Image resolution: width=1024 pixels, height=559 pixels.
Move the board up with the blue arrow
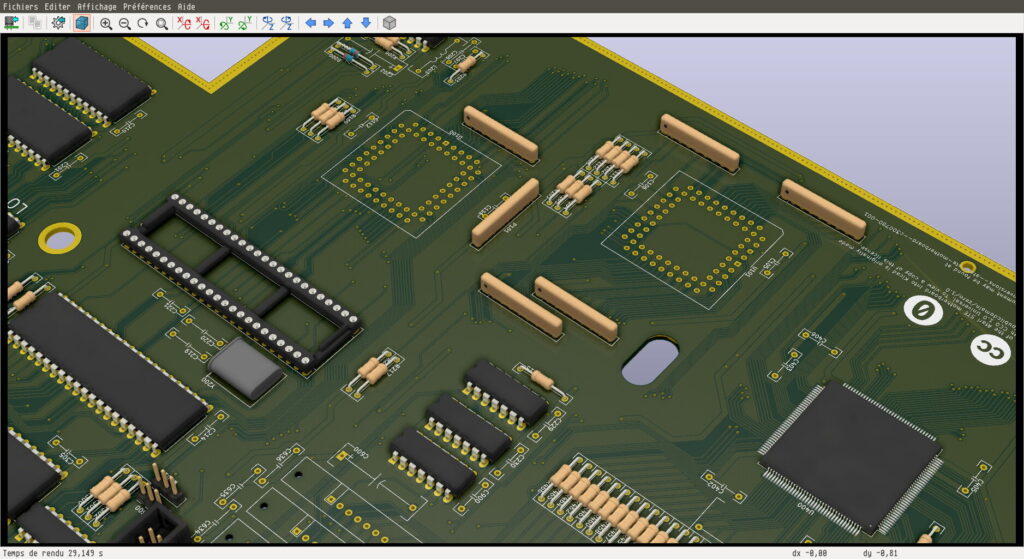point(347,23)
